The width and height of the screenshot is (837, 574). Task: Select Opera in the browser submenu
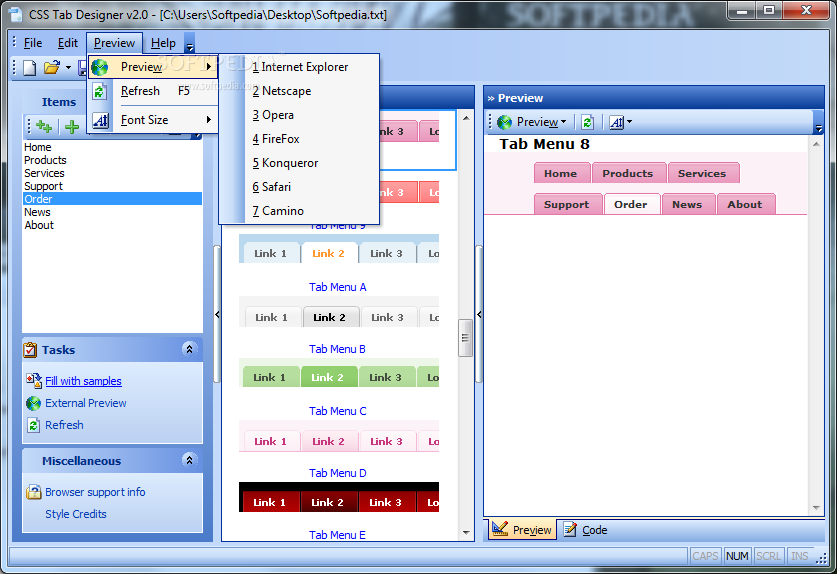[299, 115]
